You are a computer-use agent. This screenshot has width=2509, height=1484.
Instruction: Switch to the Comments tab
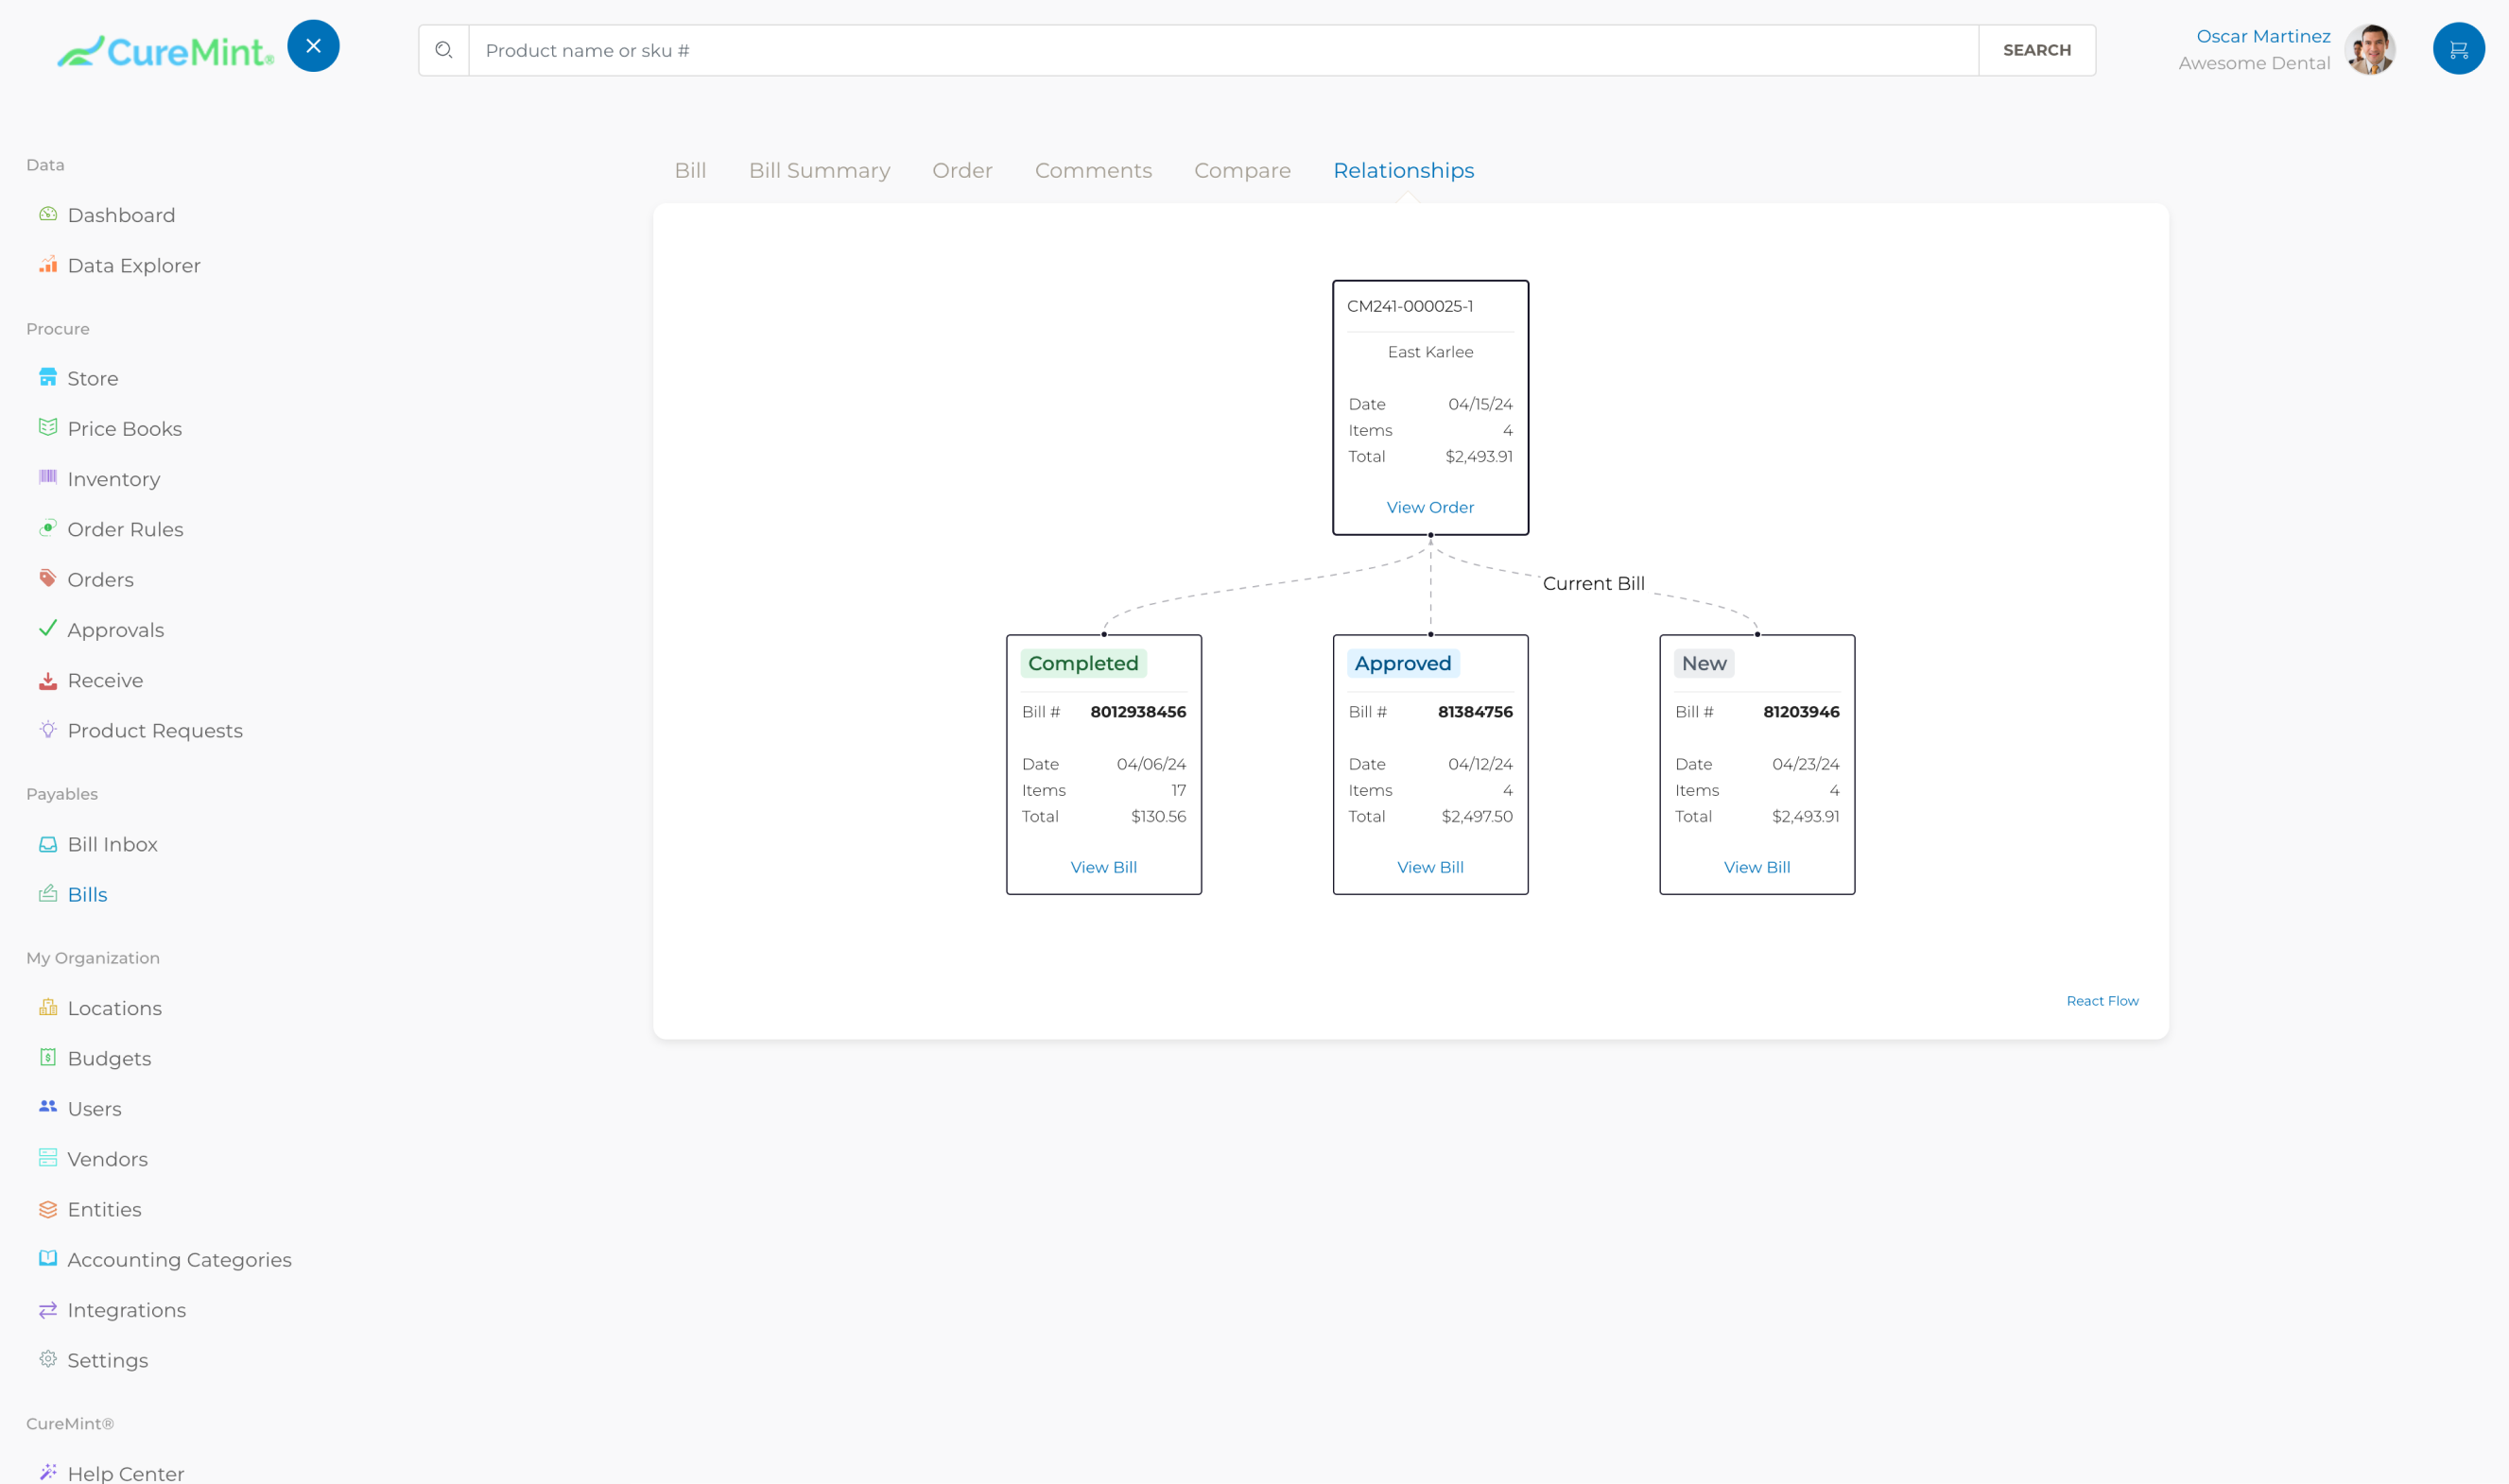pos(1093,170)
